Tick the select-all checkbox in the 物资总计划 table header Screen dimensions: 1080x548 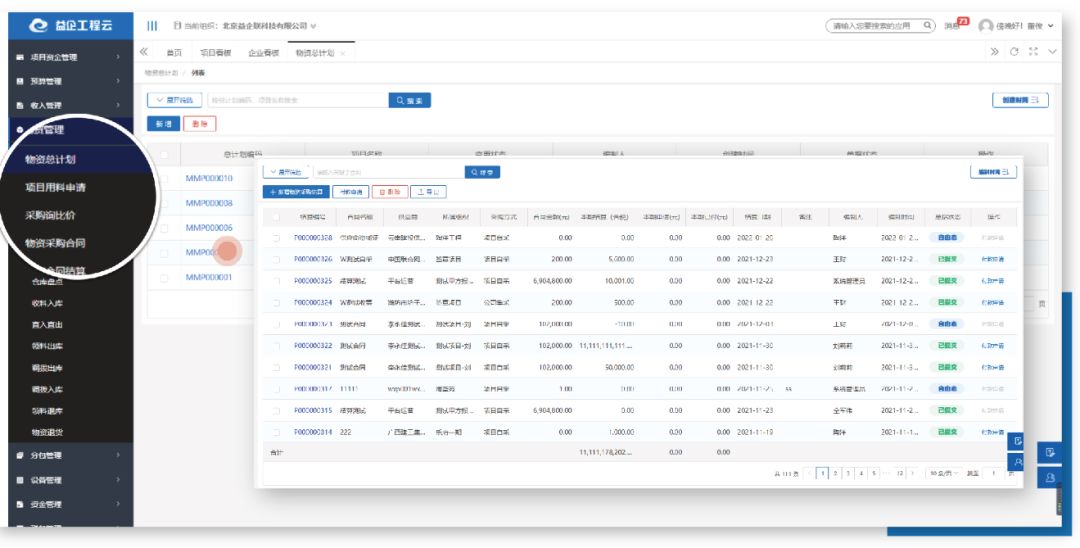pos(164,154)
